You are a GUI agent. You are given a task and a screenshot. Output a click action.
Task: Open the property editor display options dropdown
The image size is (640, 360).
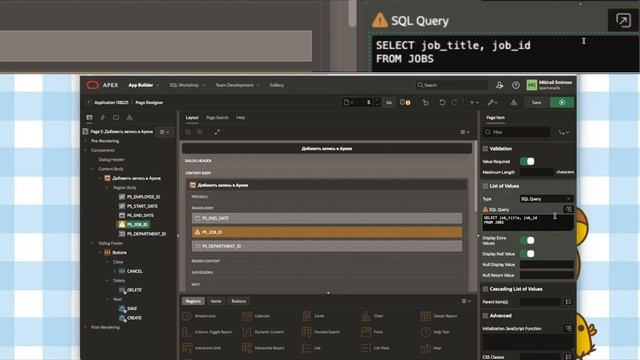[x=564, y=132]
